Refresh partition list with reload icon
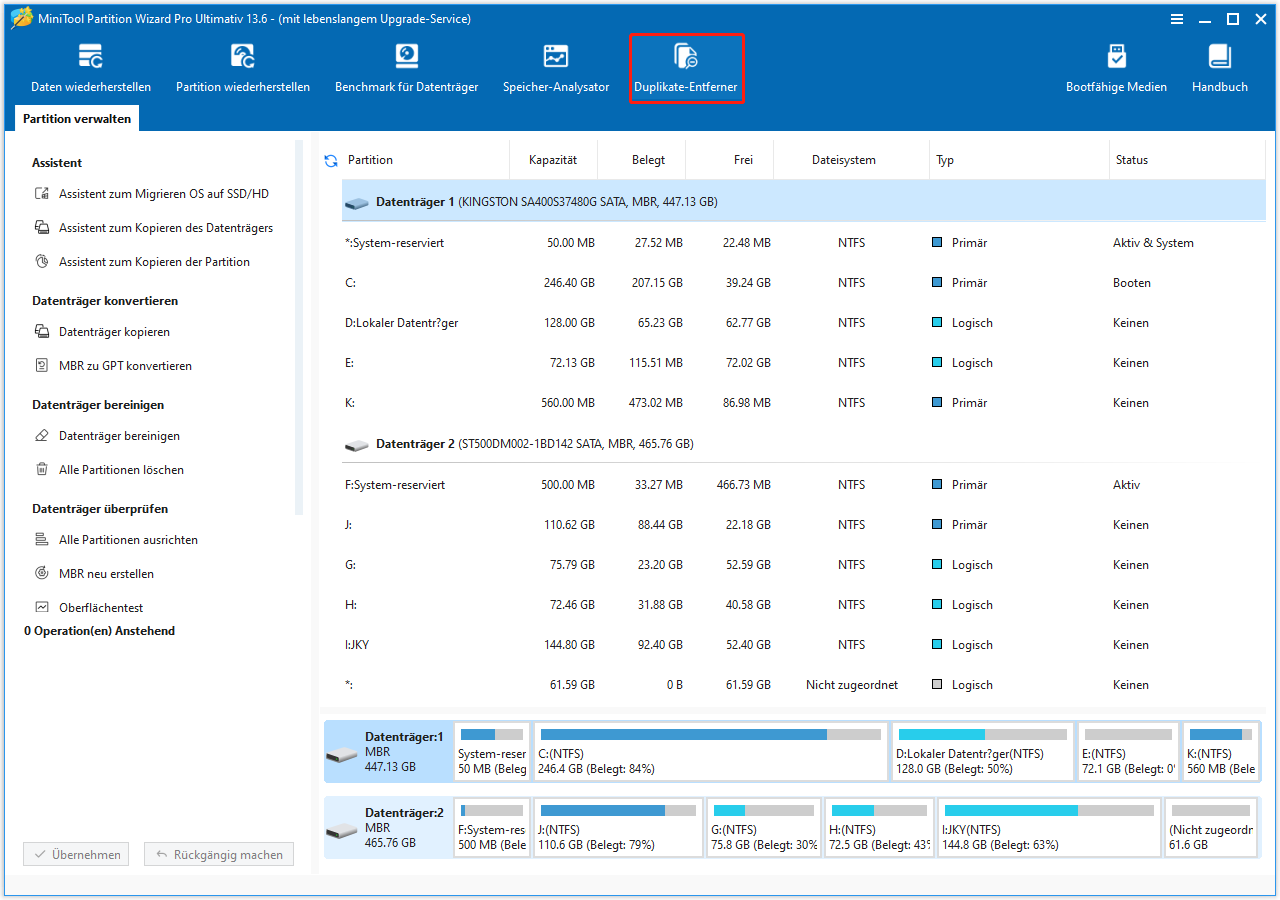This screenshot has height=900, width=1280. (331, 160)
